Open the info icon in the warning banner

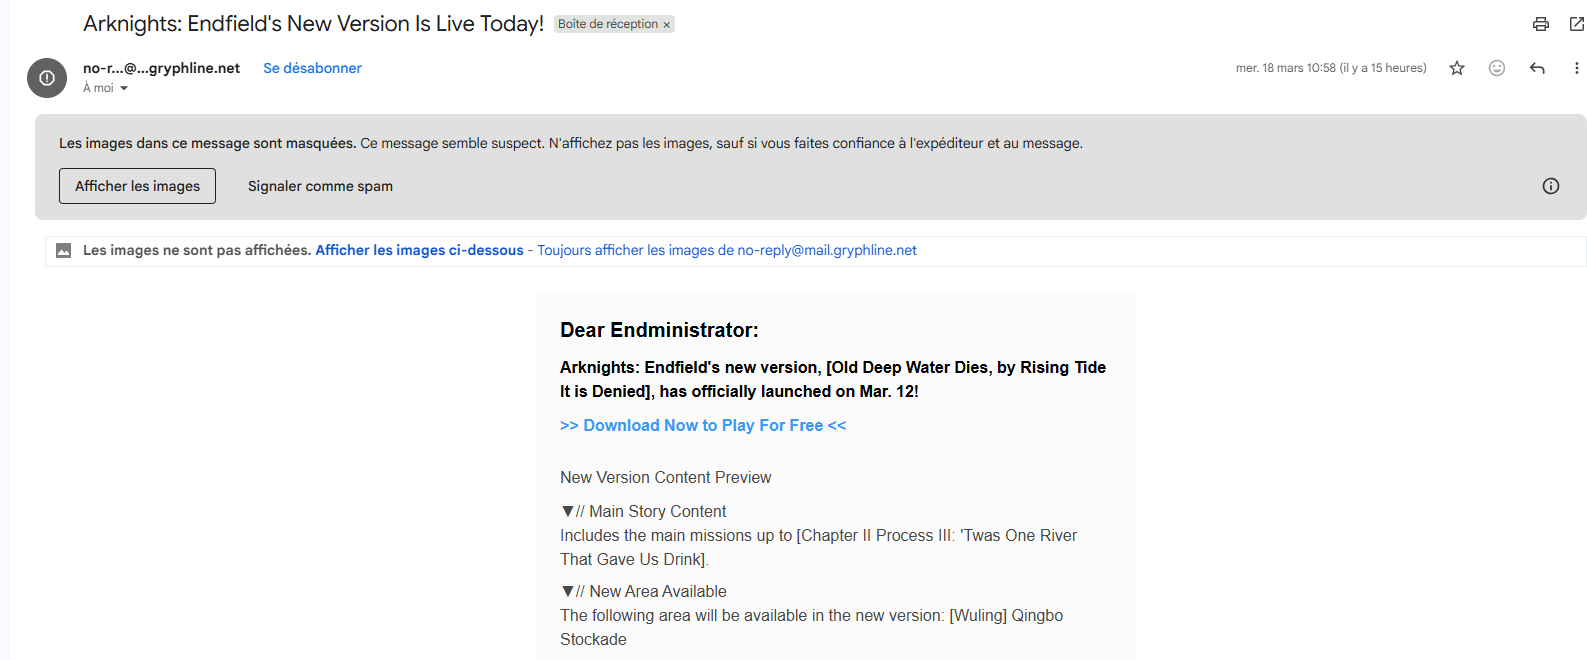[x=1551, y=186]
